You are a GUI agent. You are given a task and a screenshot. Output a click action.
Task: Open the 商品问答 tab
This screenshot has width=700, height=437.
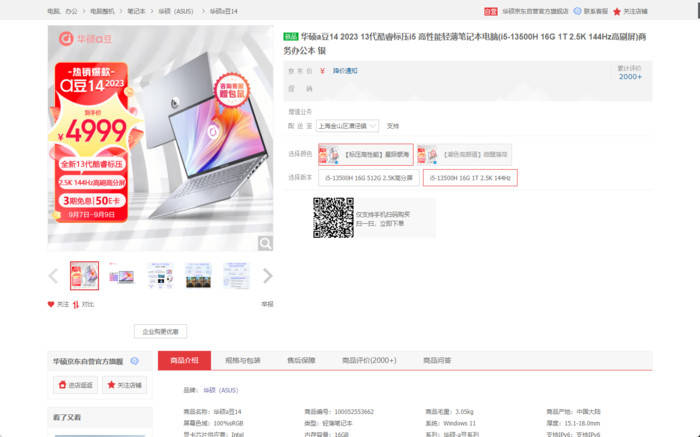[437, 360]
